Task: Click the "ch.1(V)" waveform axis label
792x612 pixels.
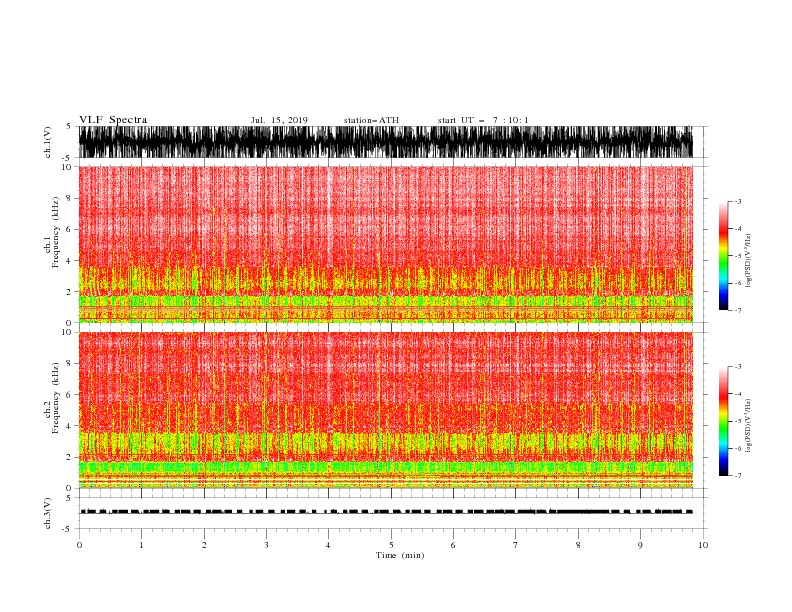Action: [x=48, y=142]
